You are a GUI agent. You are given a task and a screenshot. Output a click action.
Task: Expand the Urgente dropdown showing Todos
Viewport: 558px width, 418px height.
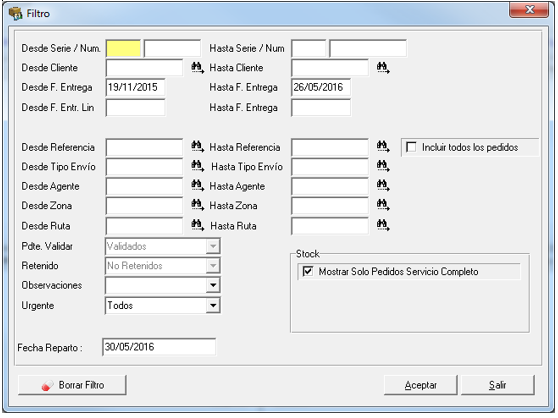tap(213, 306)
